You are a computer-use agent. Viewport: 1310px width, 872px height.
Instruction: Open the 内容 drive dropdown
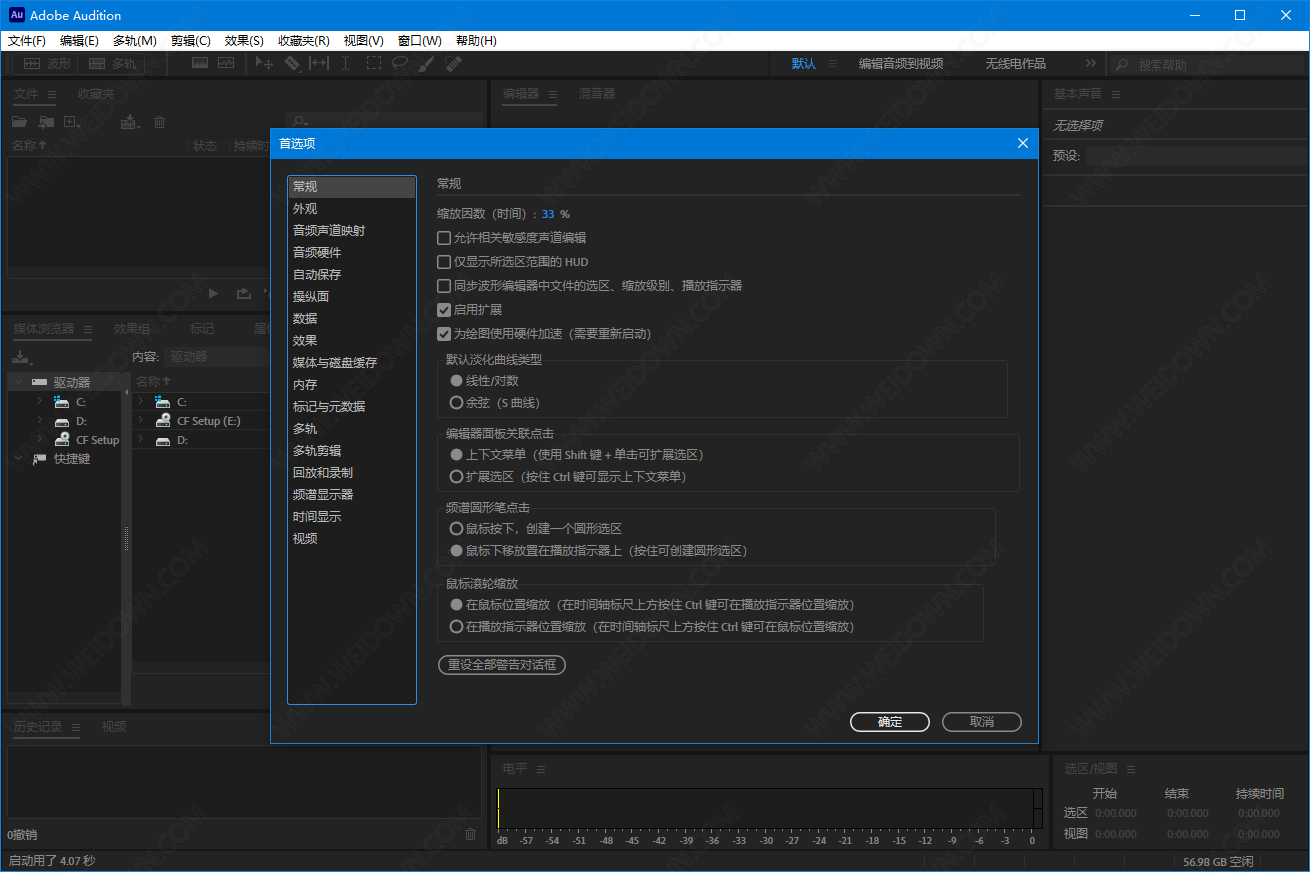216,356
